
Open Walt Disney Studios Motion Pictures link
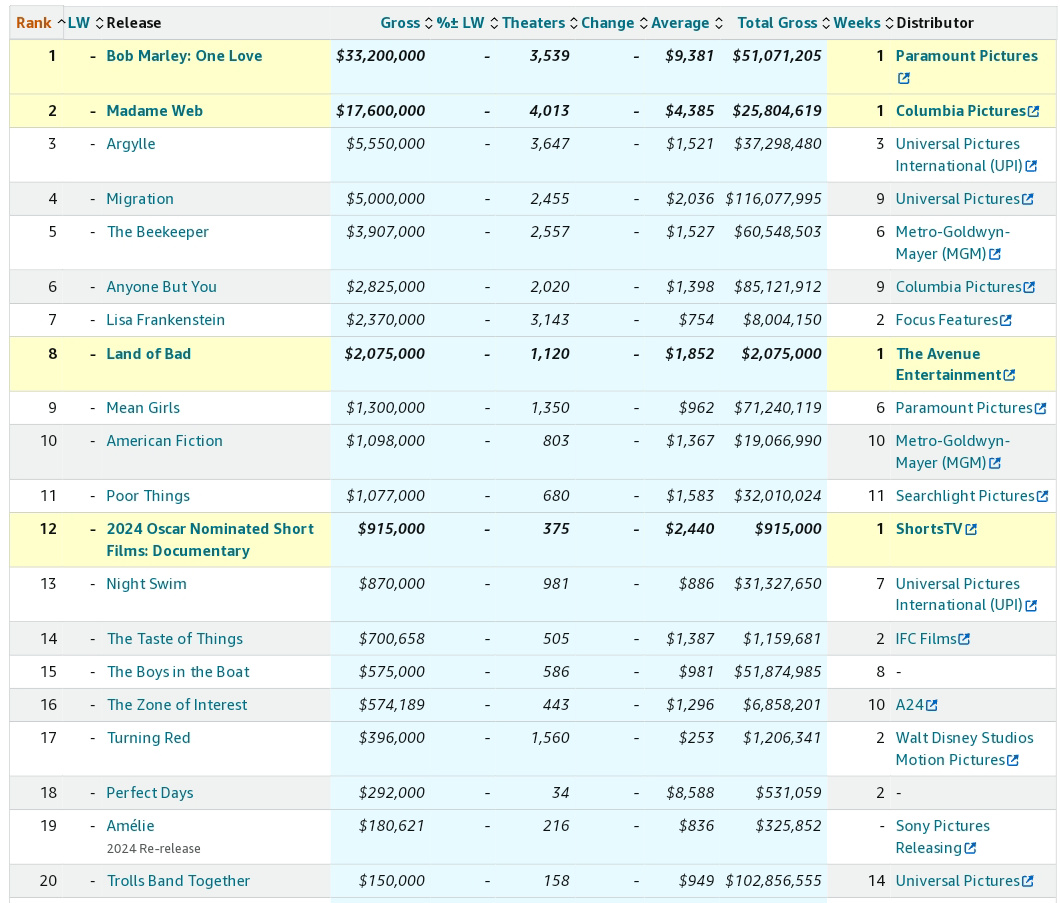pyautogui.click(x=965, y=749)
